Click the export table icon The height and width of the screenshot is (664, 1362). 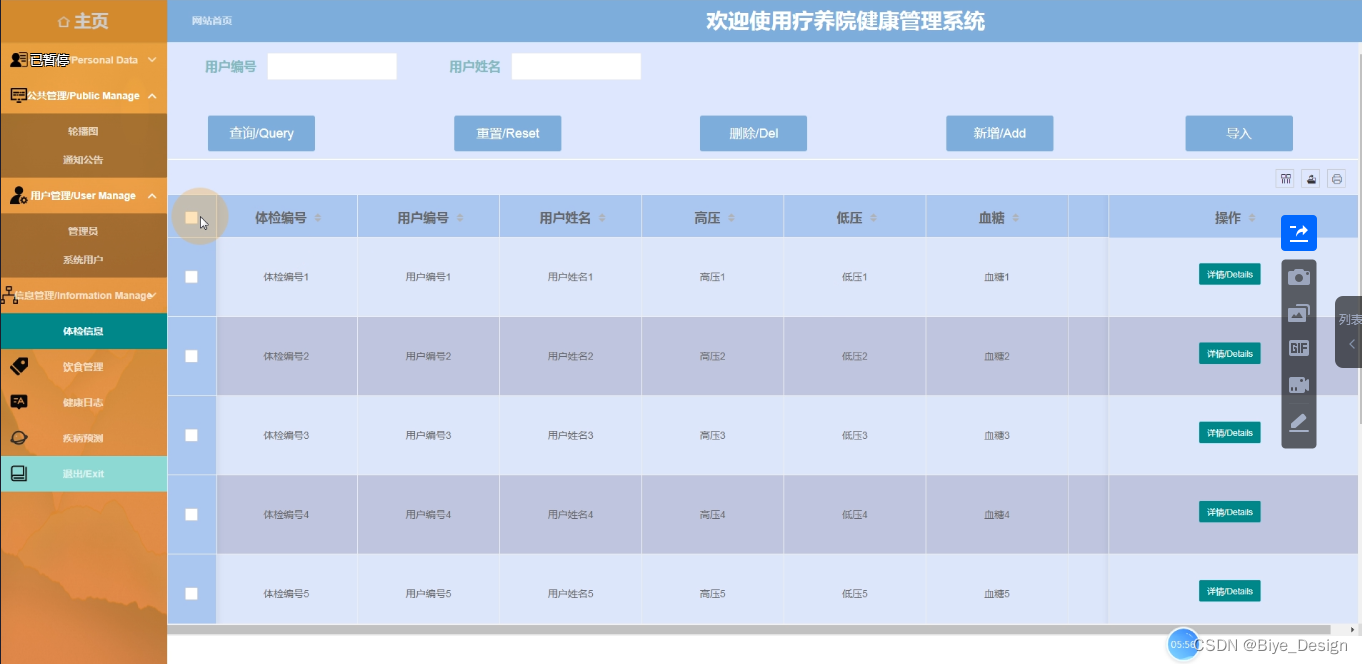pyautogui.click(x=1311, y=179)
